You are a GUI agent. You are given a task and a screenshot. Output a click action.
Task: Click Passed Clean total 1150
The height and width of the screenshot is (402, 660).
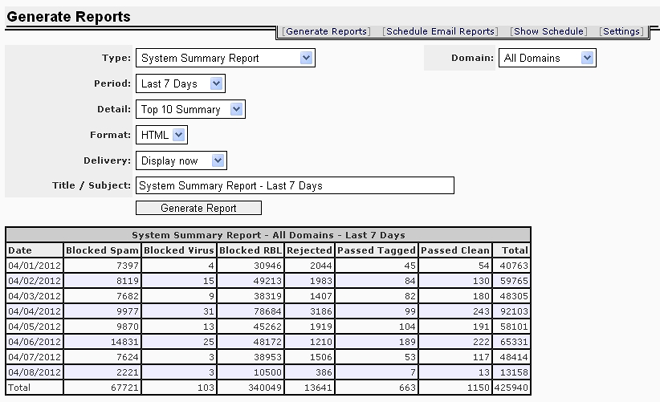tap(455, 387)
